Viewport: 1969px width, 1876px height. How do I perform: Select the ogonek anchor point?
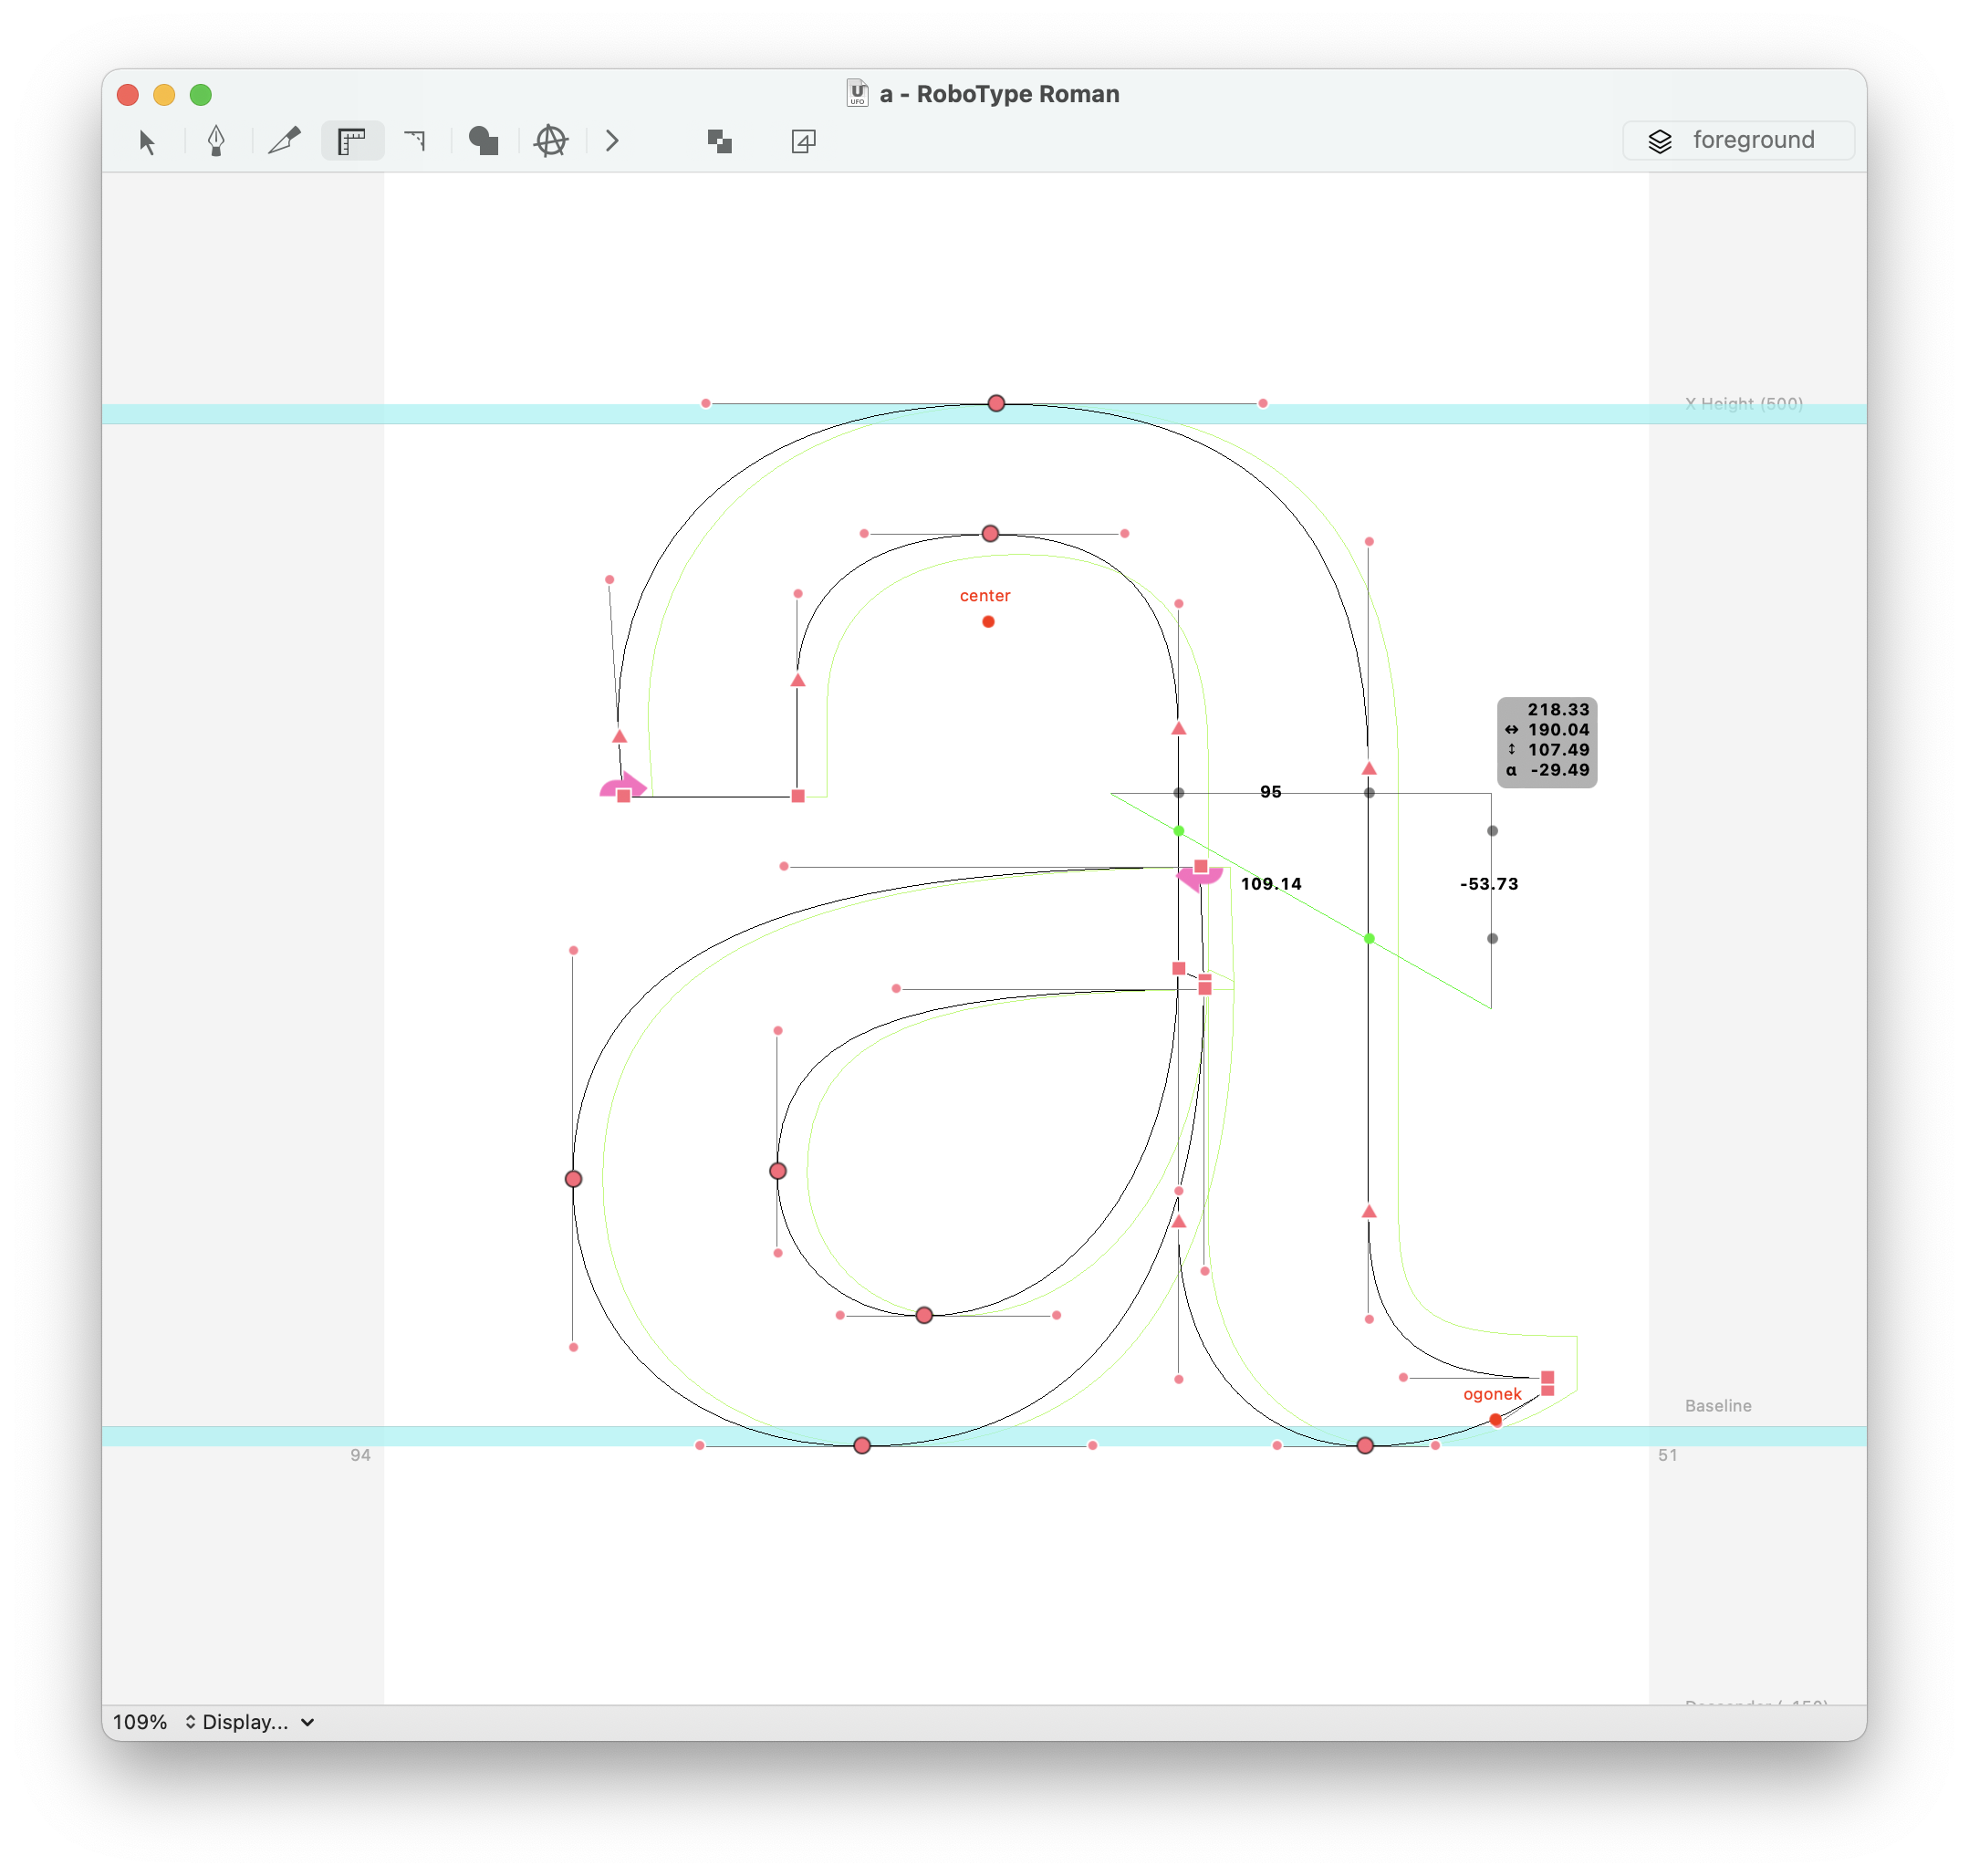tap(1495, 1420)
